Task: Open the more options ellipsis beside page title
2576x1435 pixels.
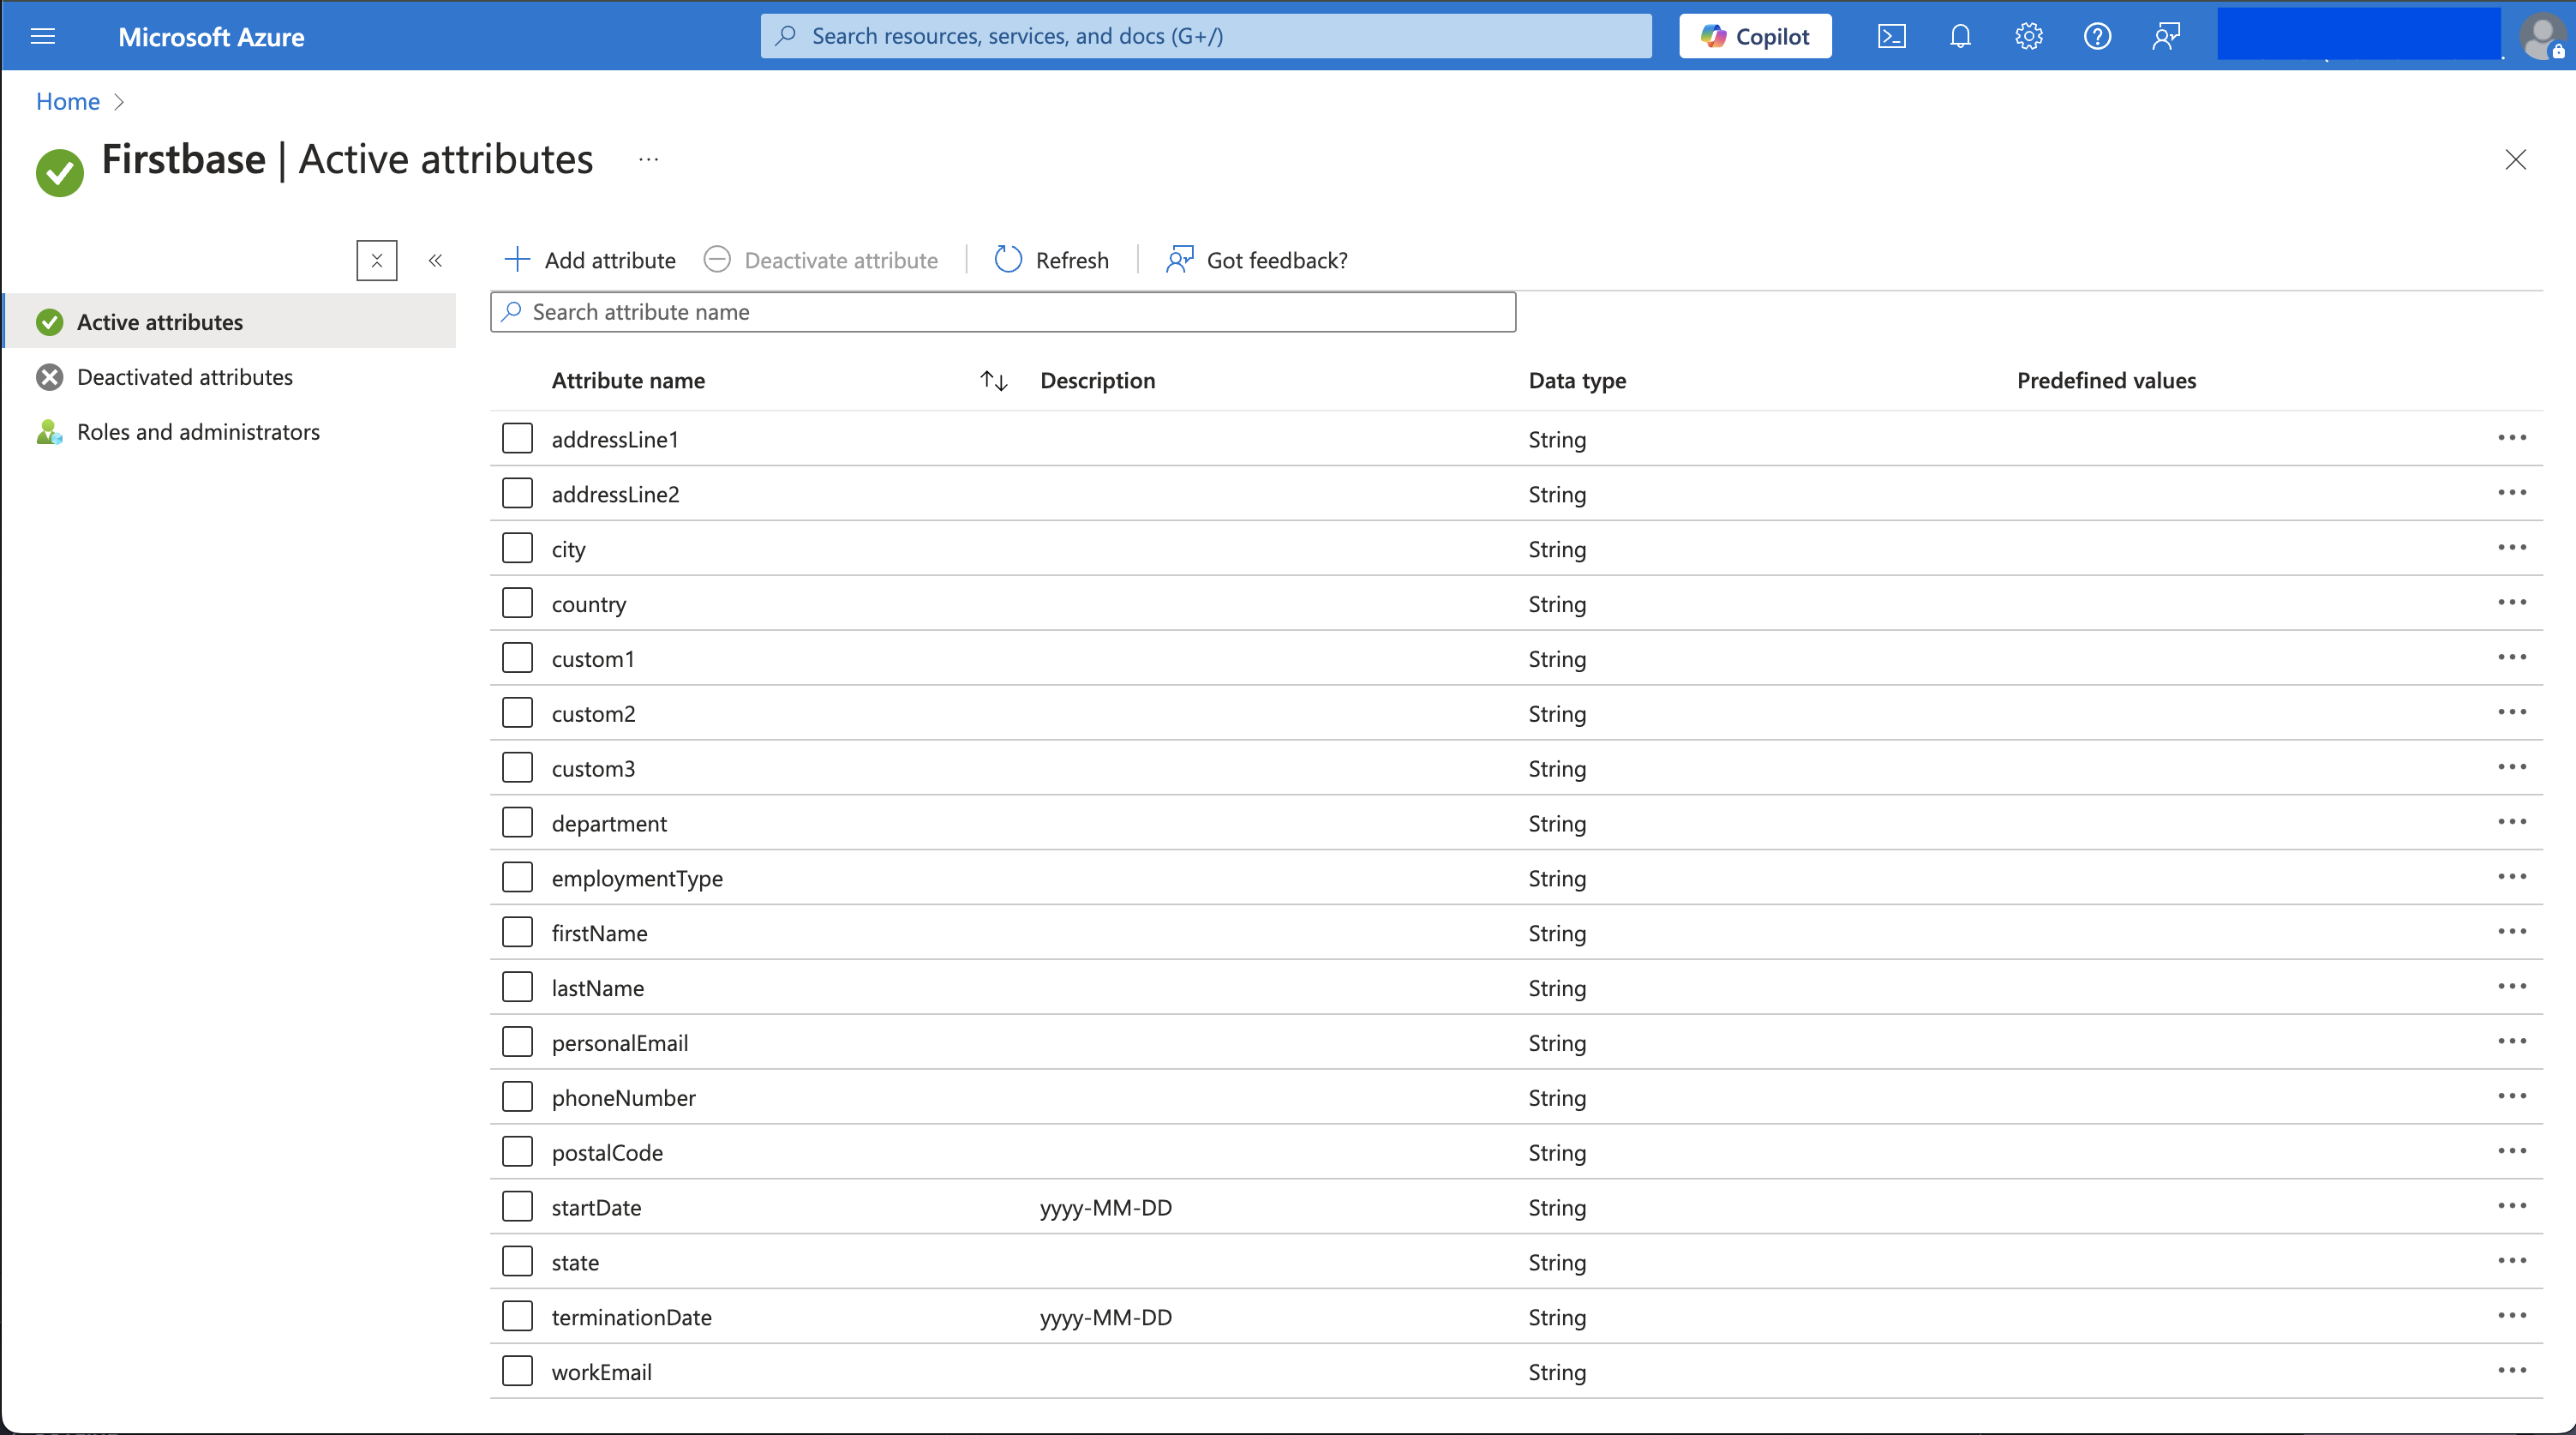Action: coord(649,160)
